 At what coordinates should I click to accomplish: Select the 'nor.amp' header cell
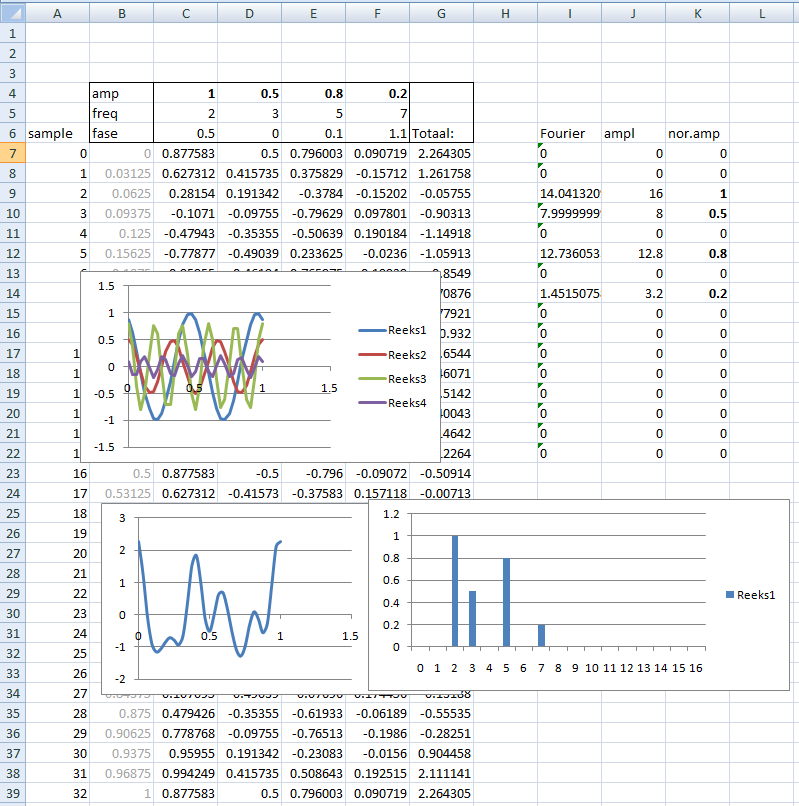point(697,133)
